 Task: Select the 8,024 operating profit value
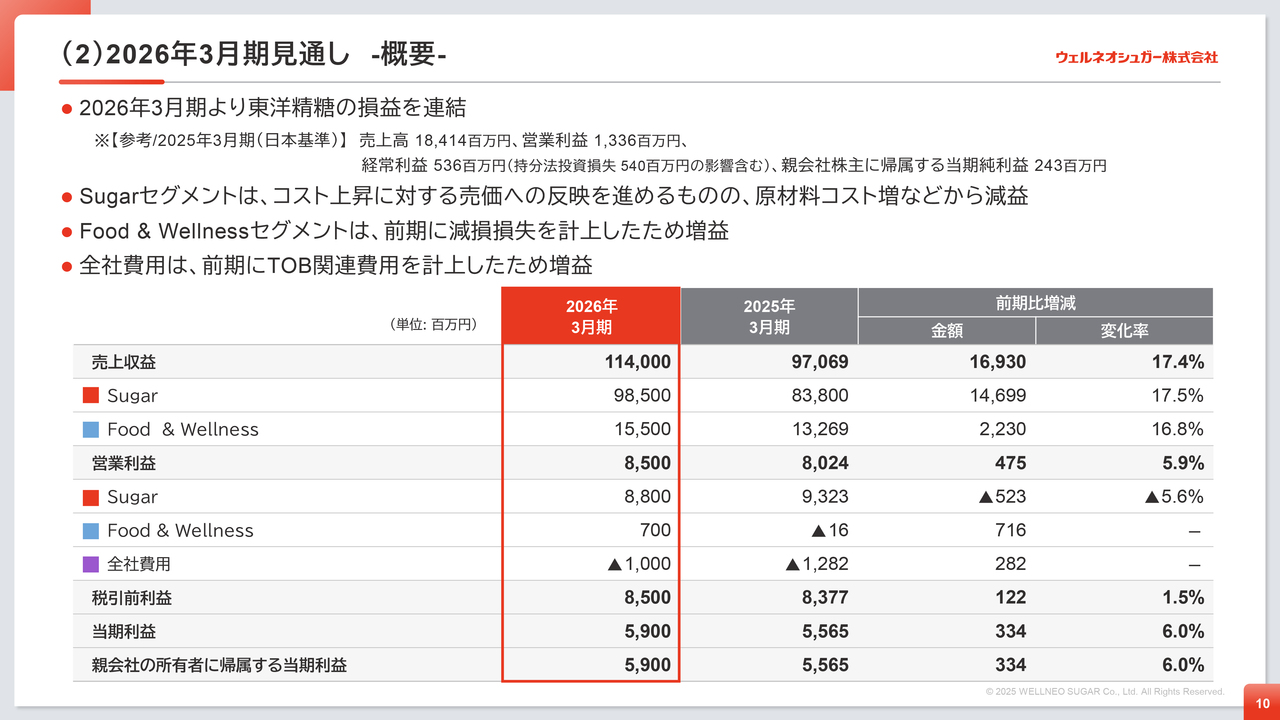coord(825,464)
